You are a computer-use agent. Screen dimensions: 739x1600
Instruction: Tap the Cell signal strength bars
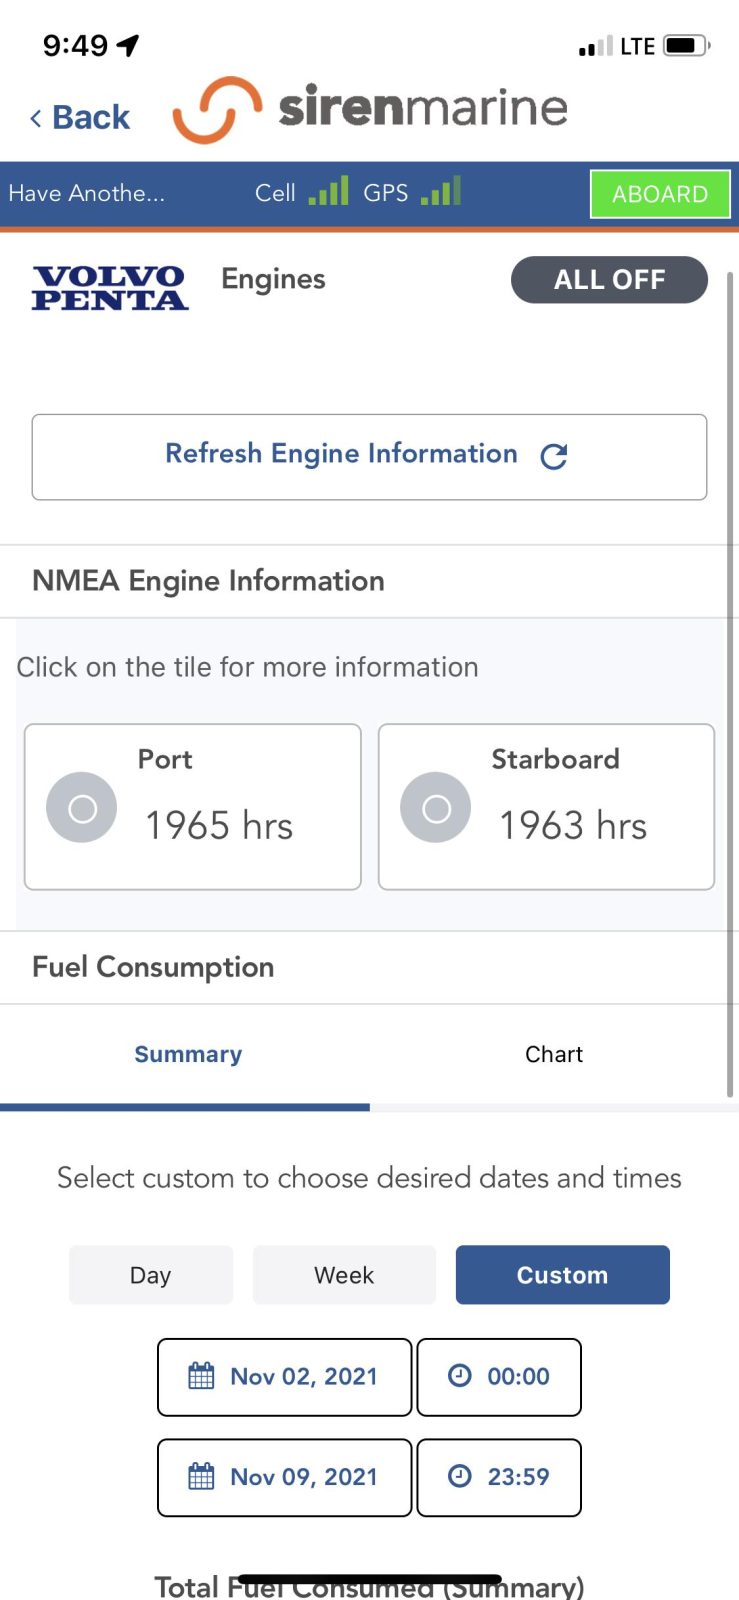tap(328, 191)
